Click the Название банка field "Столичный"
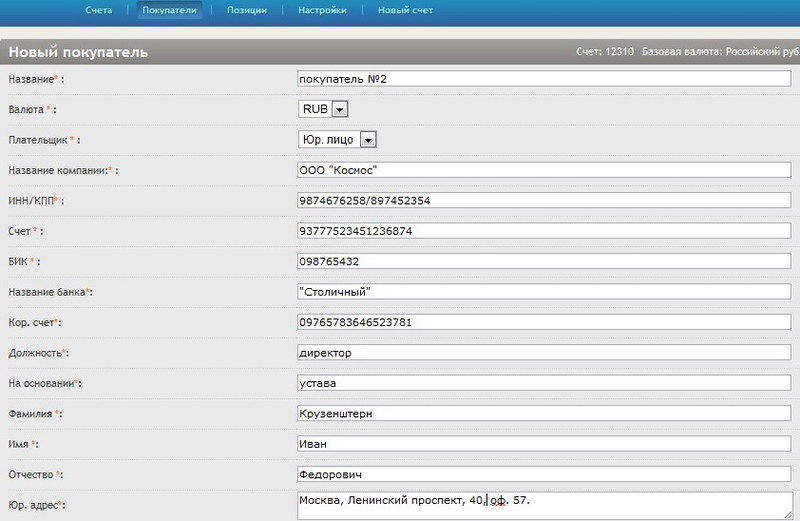Screen dimensions: 800x521 544,291
